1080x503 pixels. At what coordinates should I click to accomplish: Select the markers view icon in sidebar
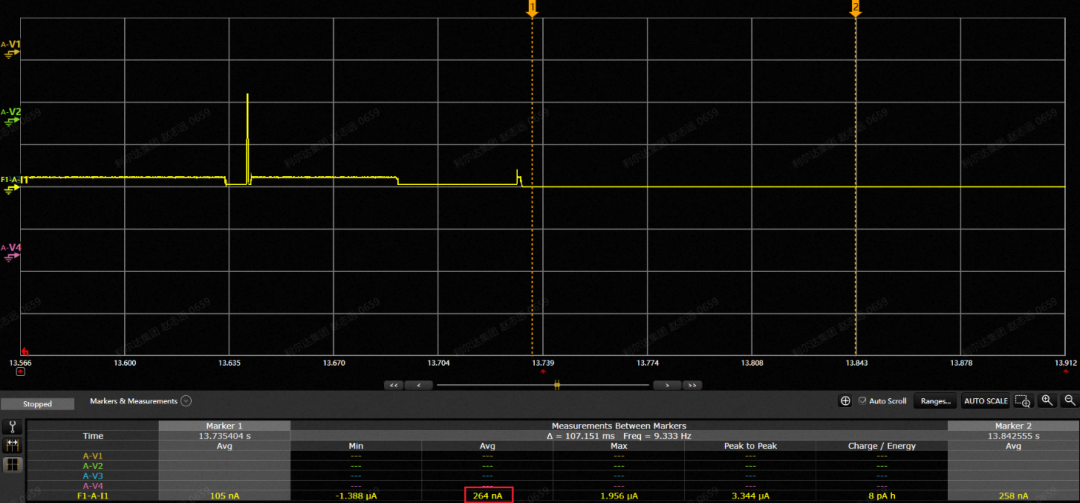point(13,445)
